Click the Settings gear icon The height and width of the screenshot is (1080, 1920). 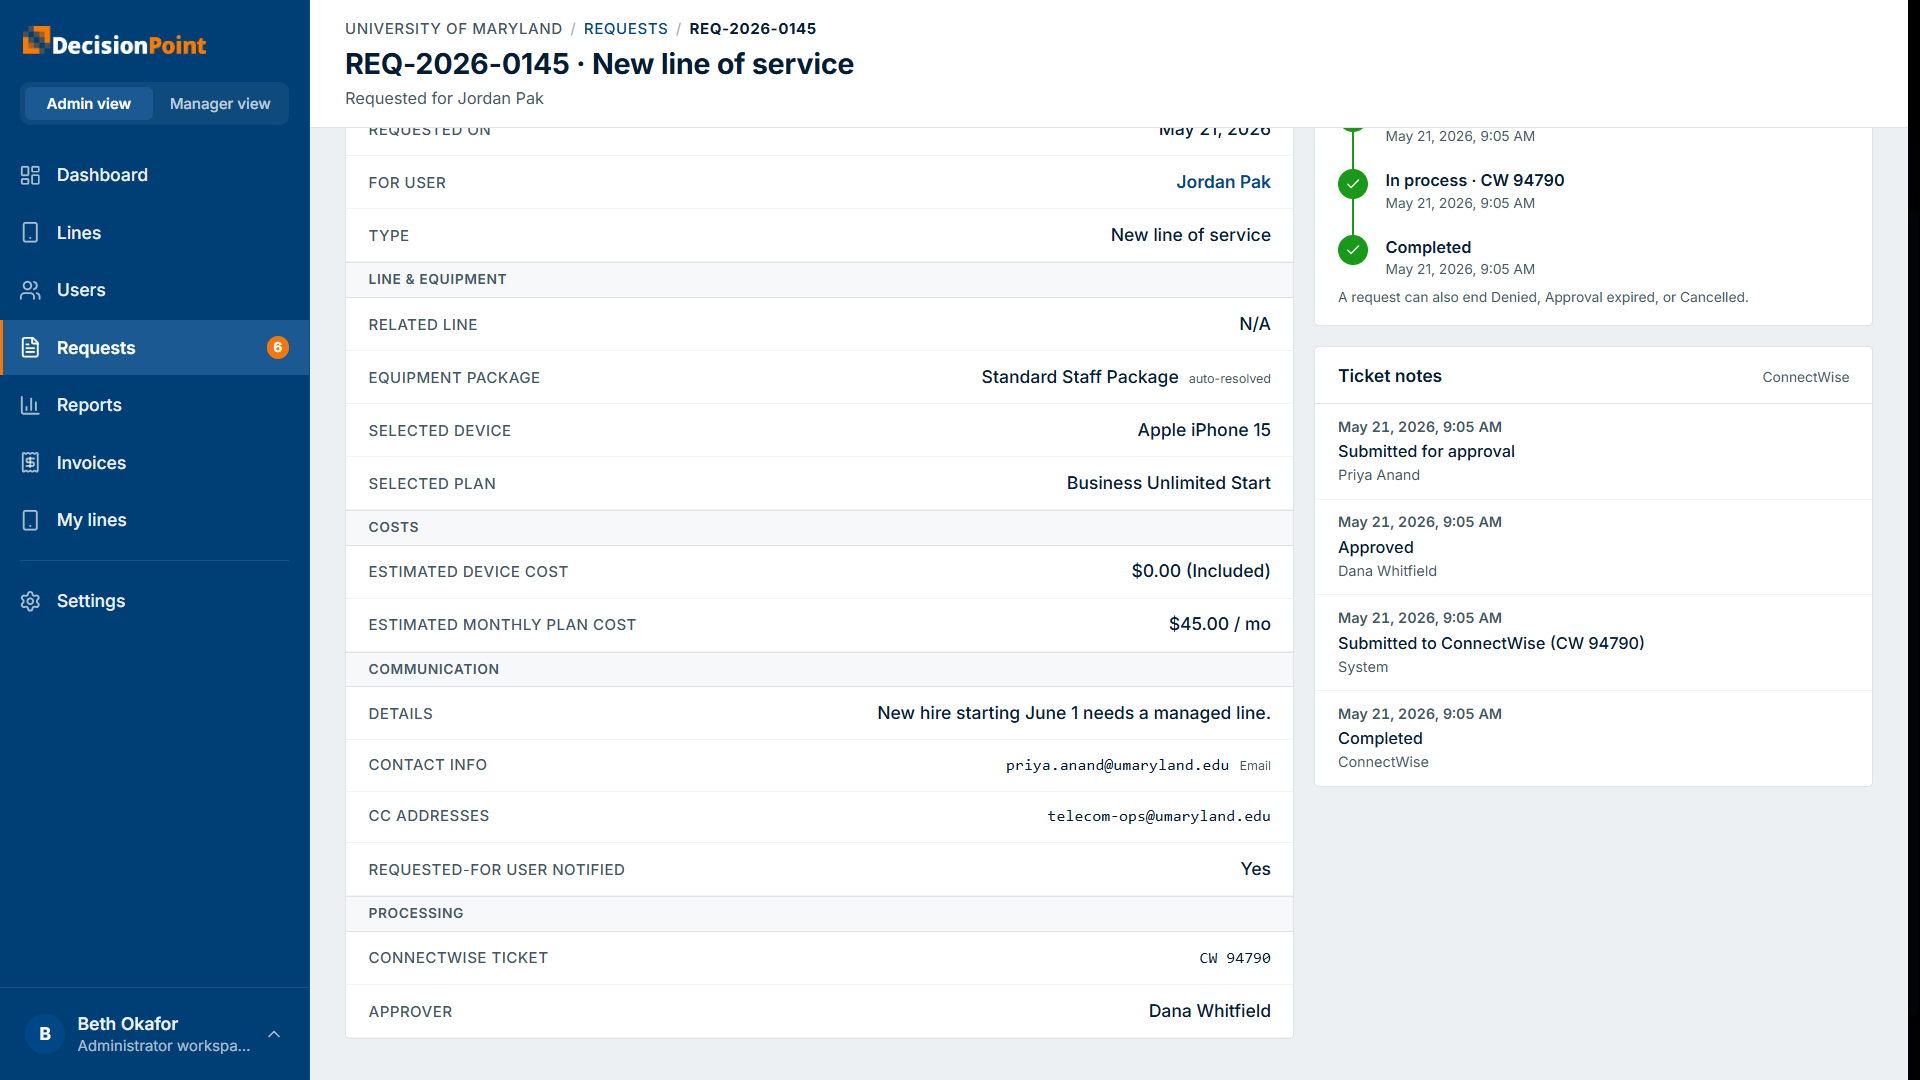[30, 601]
